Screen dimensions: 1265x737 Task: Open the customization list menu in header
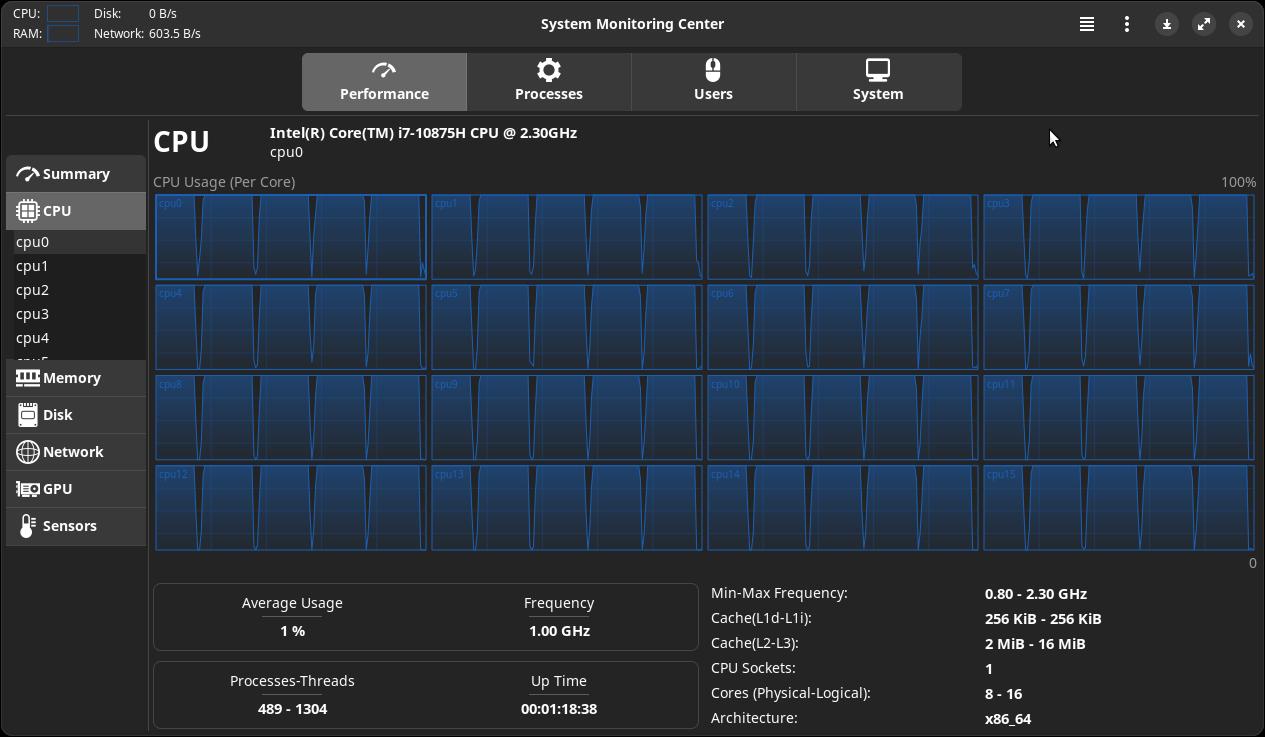[1086, 24]
